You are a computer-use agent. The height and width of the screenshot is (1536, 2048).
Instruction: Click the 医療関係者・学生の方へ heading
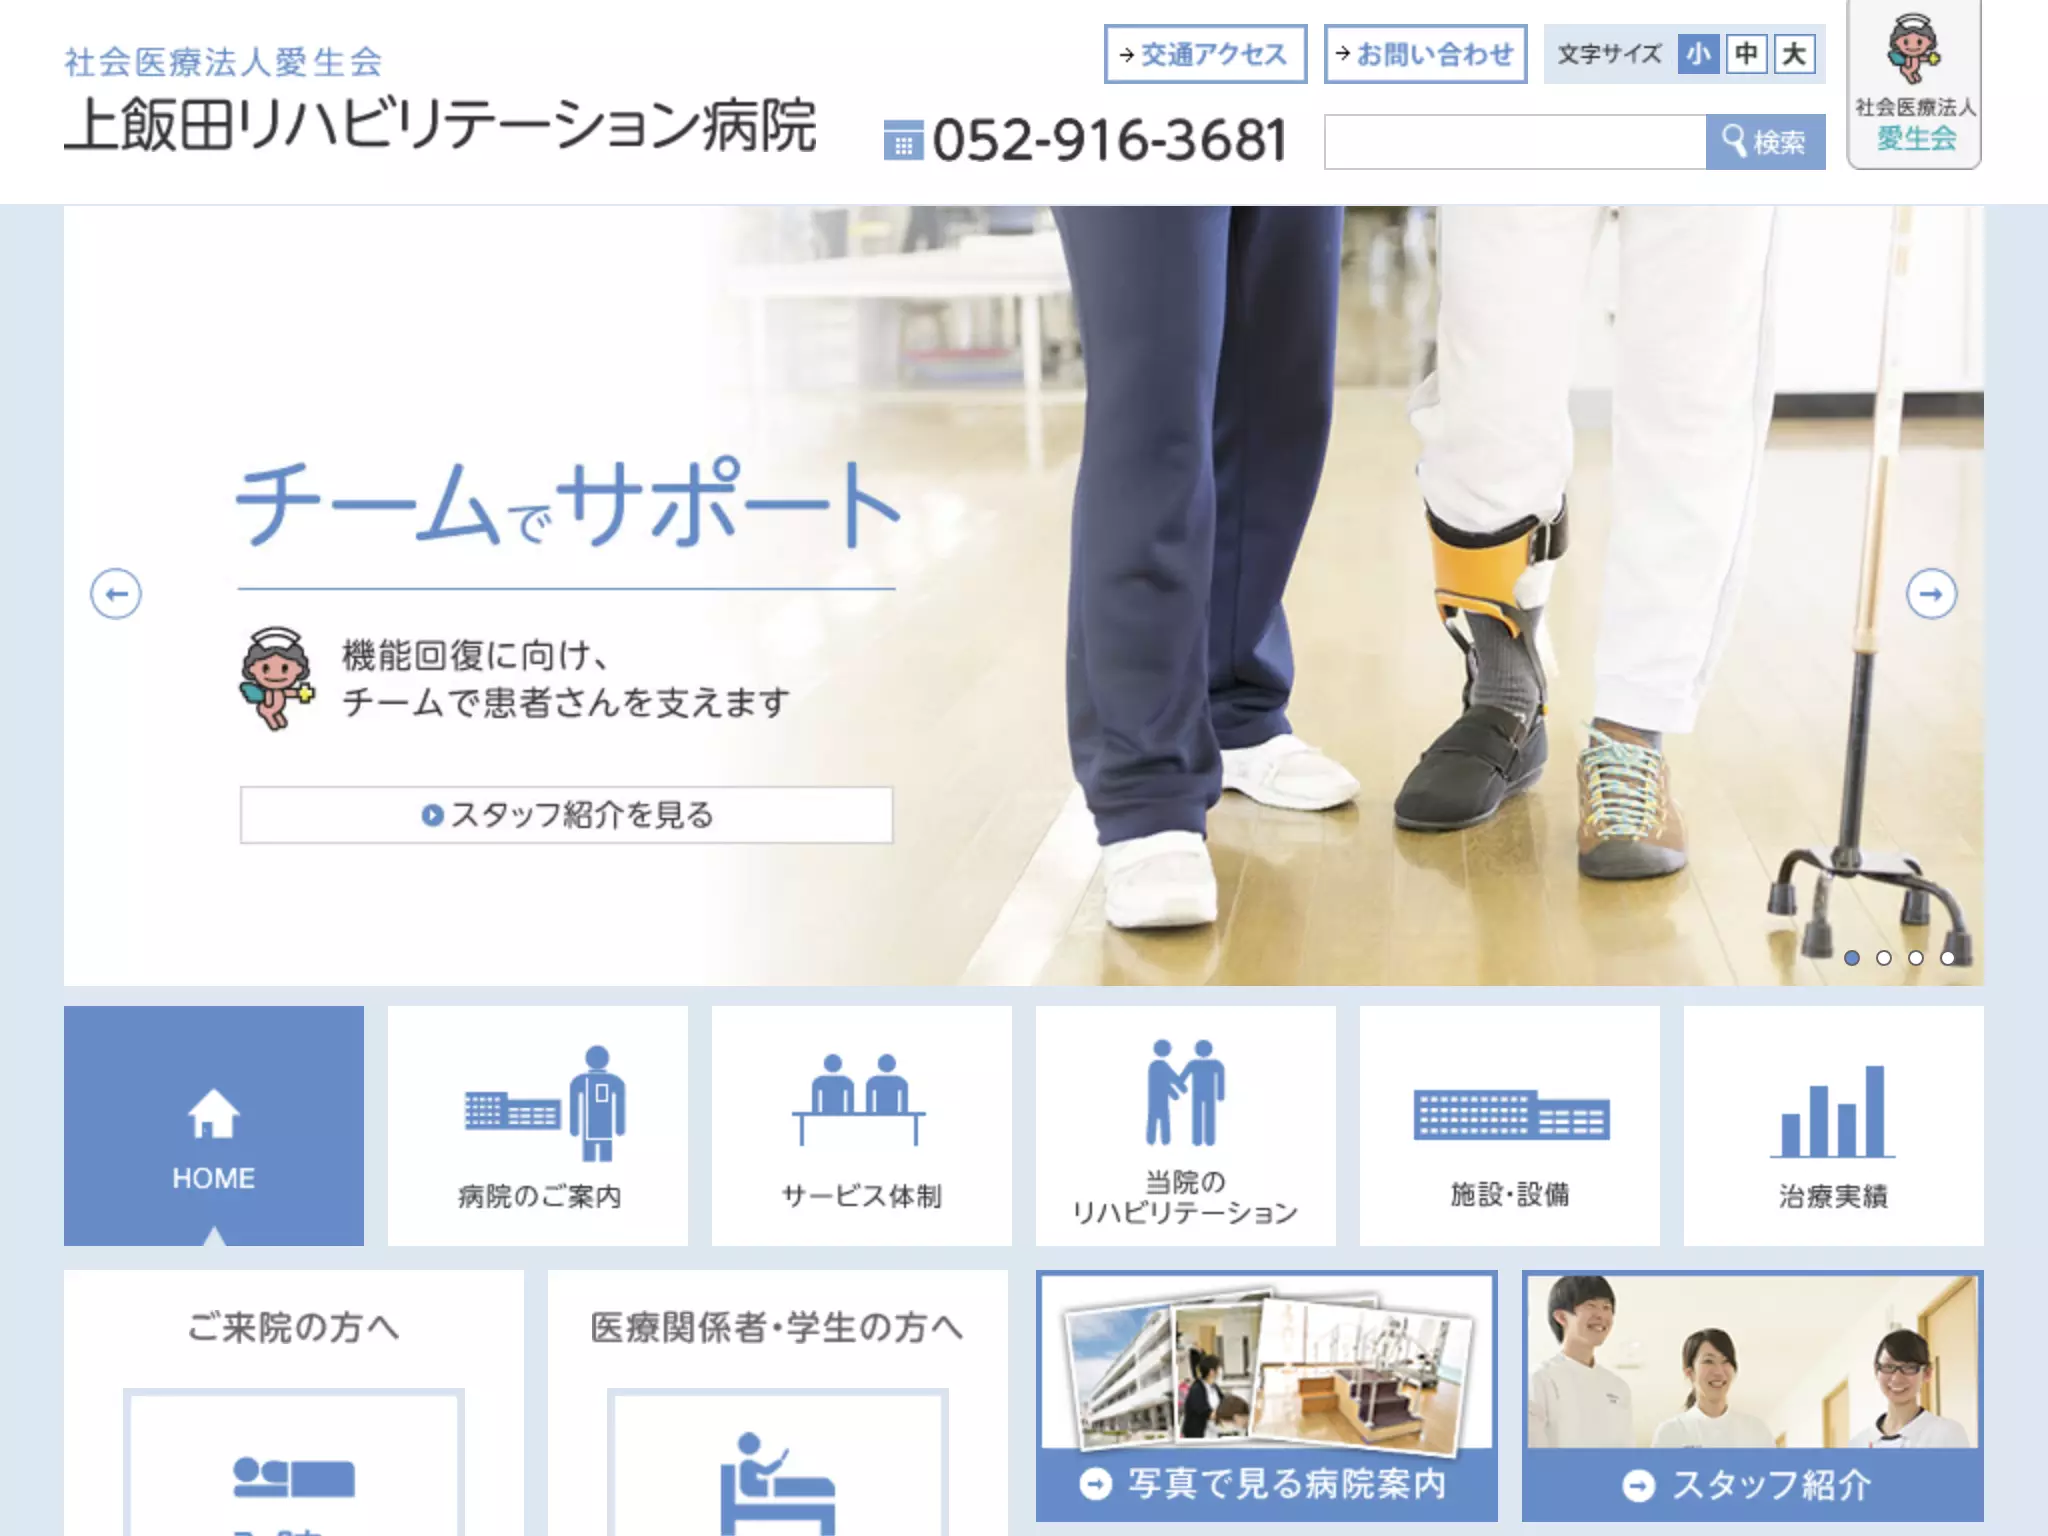[778, 1328]
